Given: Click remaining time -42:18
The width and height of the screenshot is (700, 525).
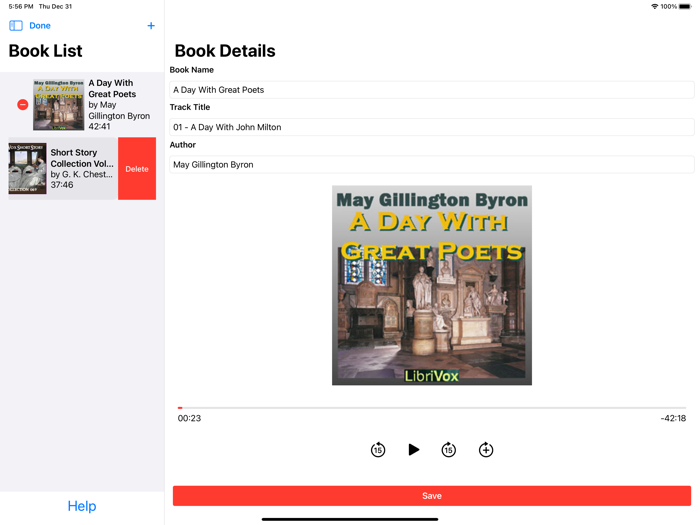Looking at the screenshot, I should click(x=673, y=418).
